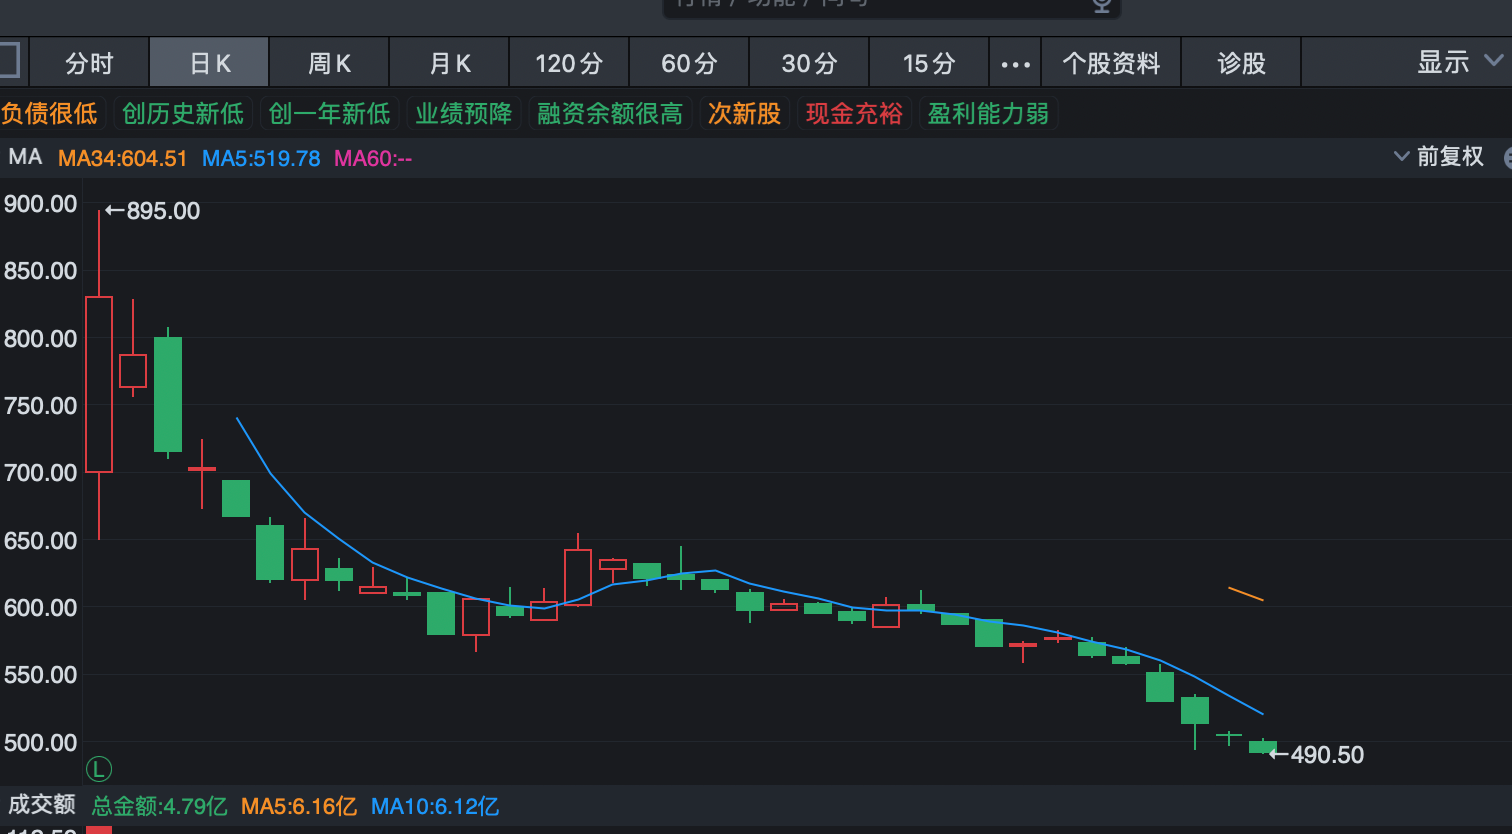The height and width of the screenshot is (834, 1512).
Task: Open the 个股资料 stock info page
Action: click(1111, 62)
